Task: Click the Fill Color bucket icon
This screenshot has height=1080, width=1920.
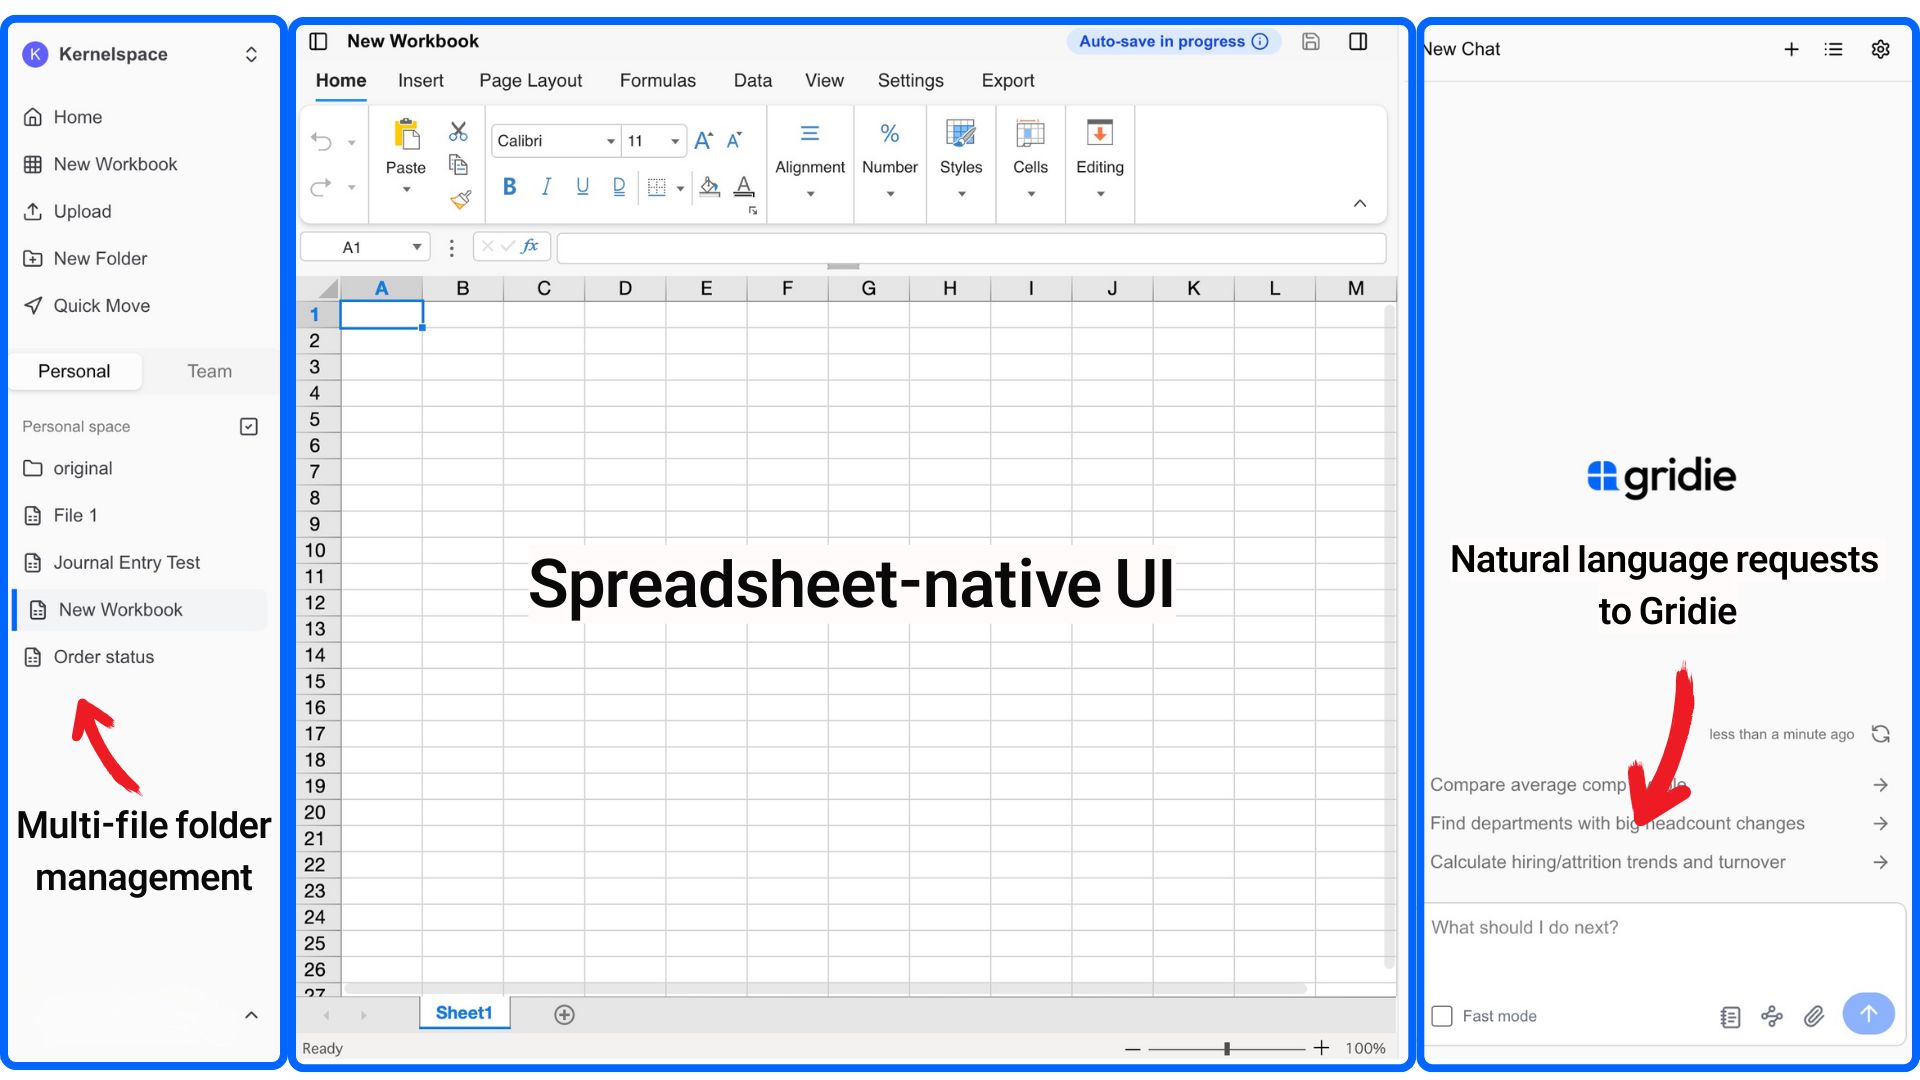Action: pos(709,187)
